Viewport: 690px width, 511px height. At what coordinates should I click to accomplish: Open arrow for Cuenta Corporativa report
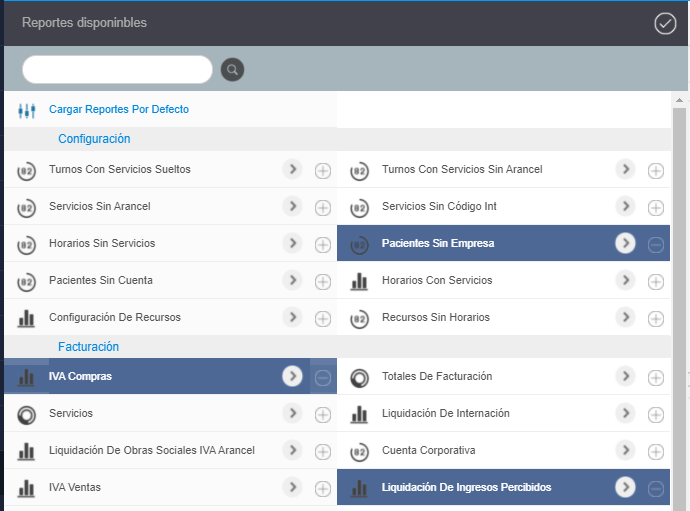coord(625,450)
